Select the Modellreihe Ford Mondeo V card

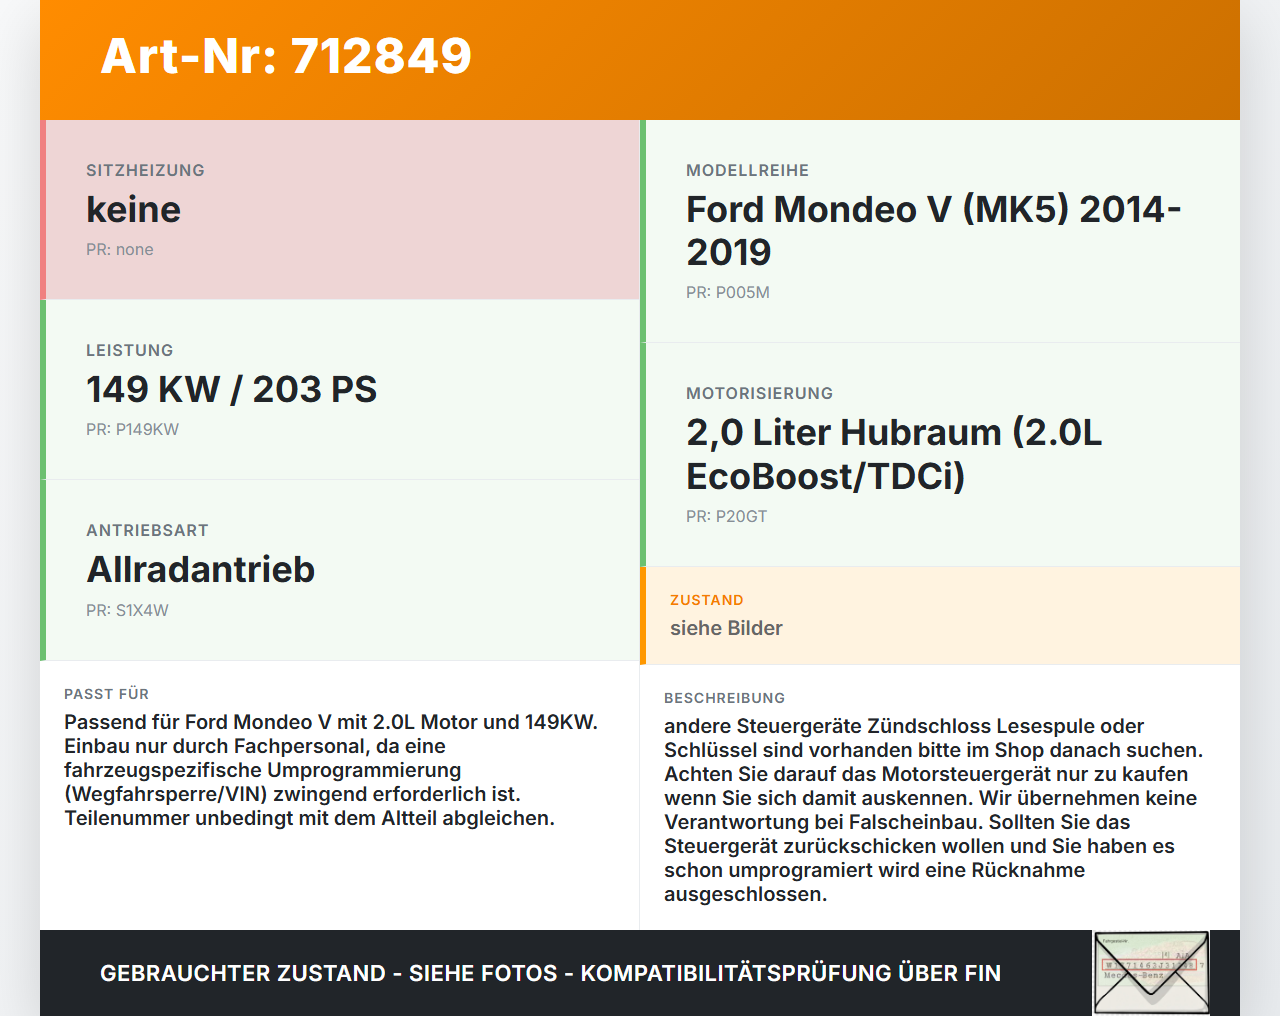click(x=940, y=231)
